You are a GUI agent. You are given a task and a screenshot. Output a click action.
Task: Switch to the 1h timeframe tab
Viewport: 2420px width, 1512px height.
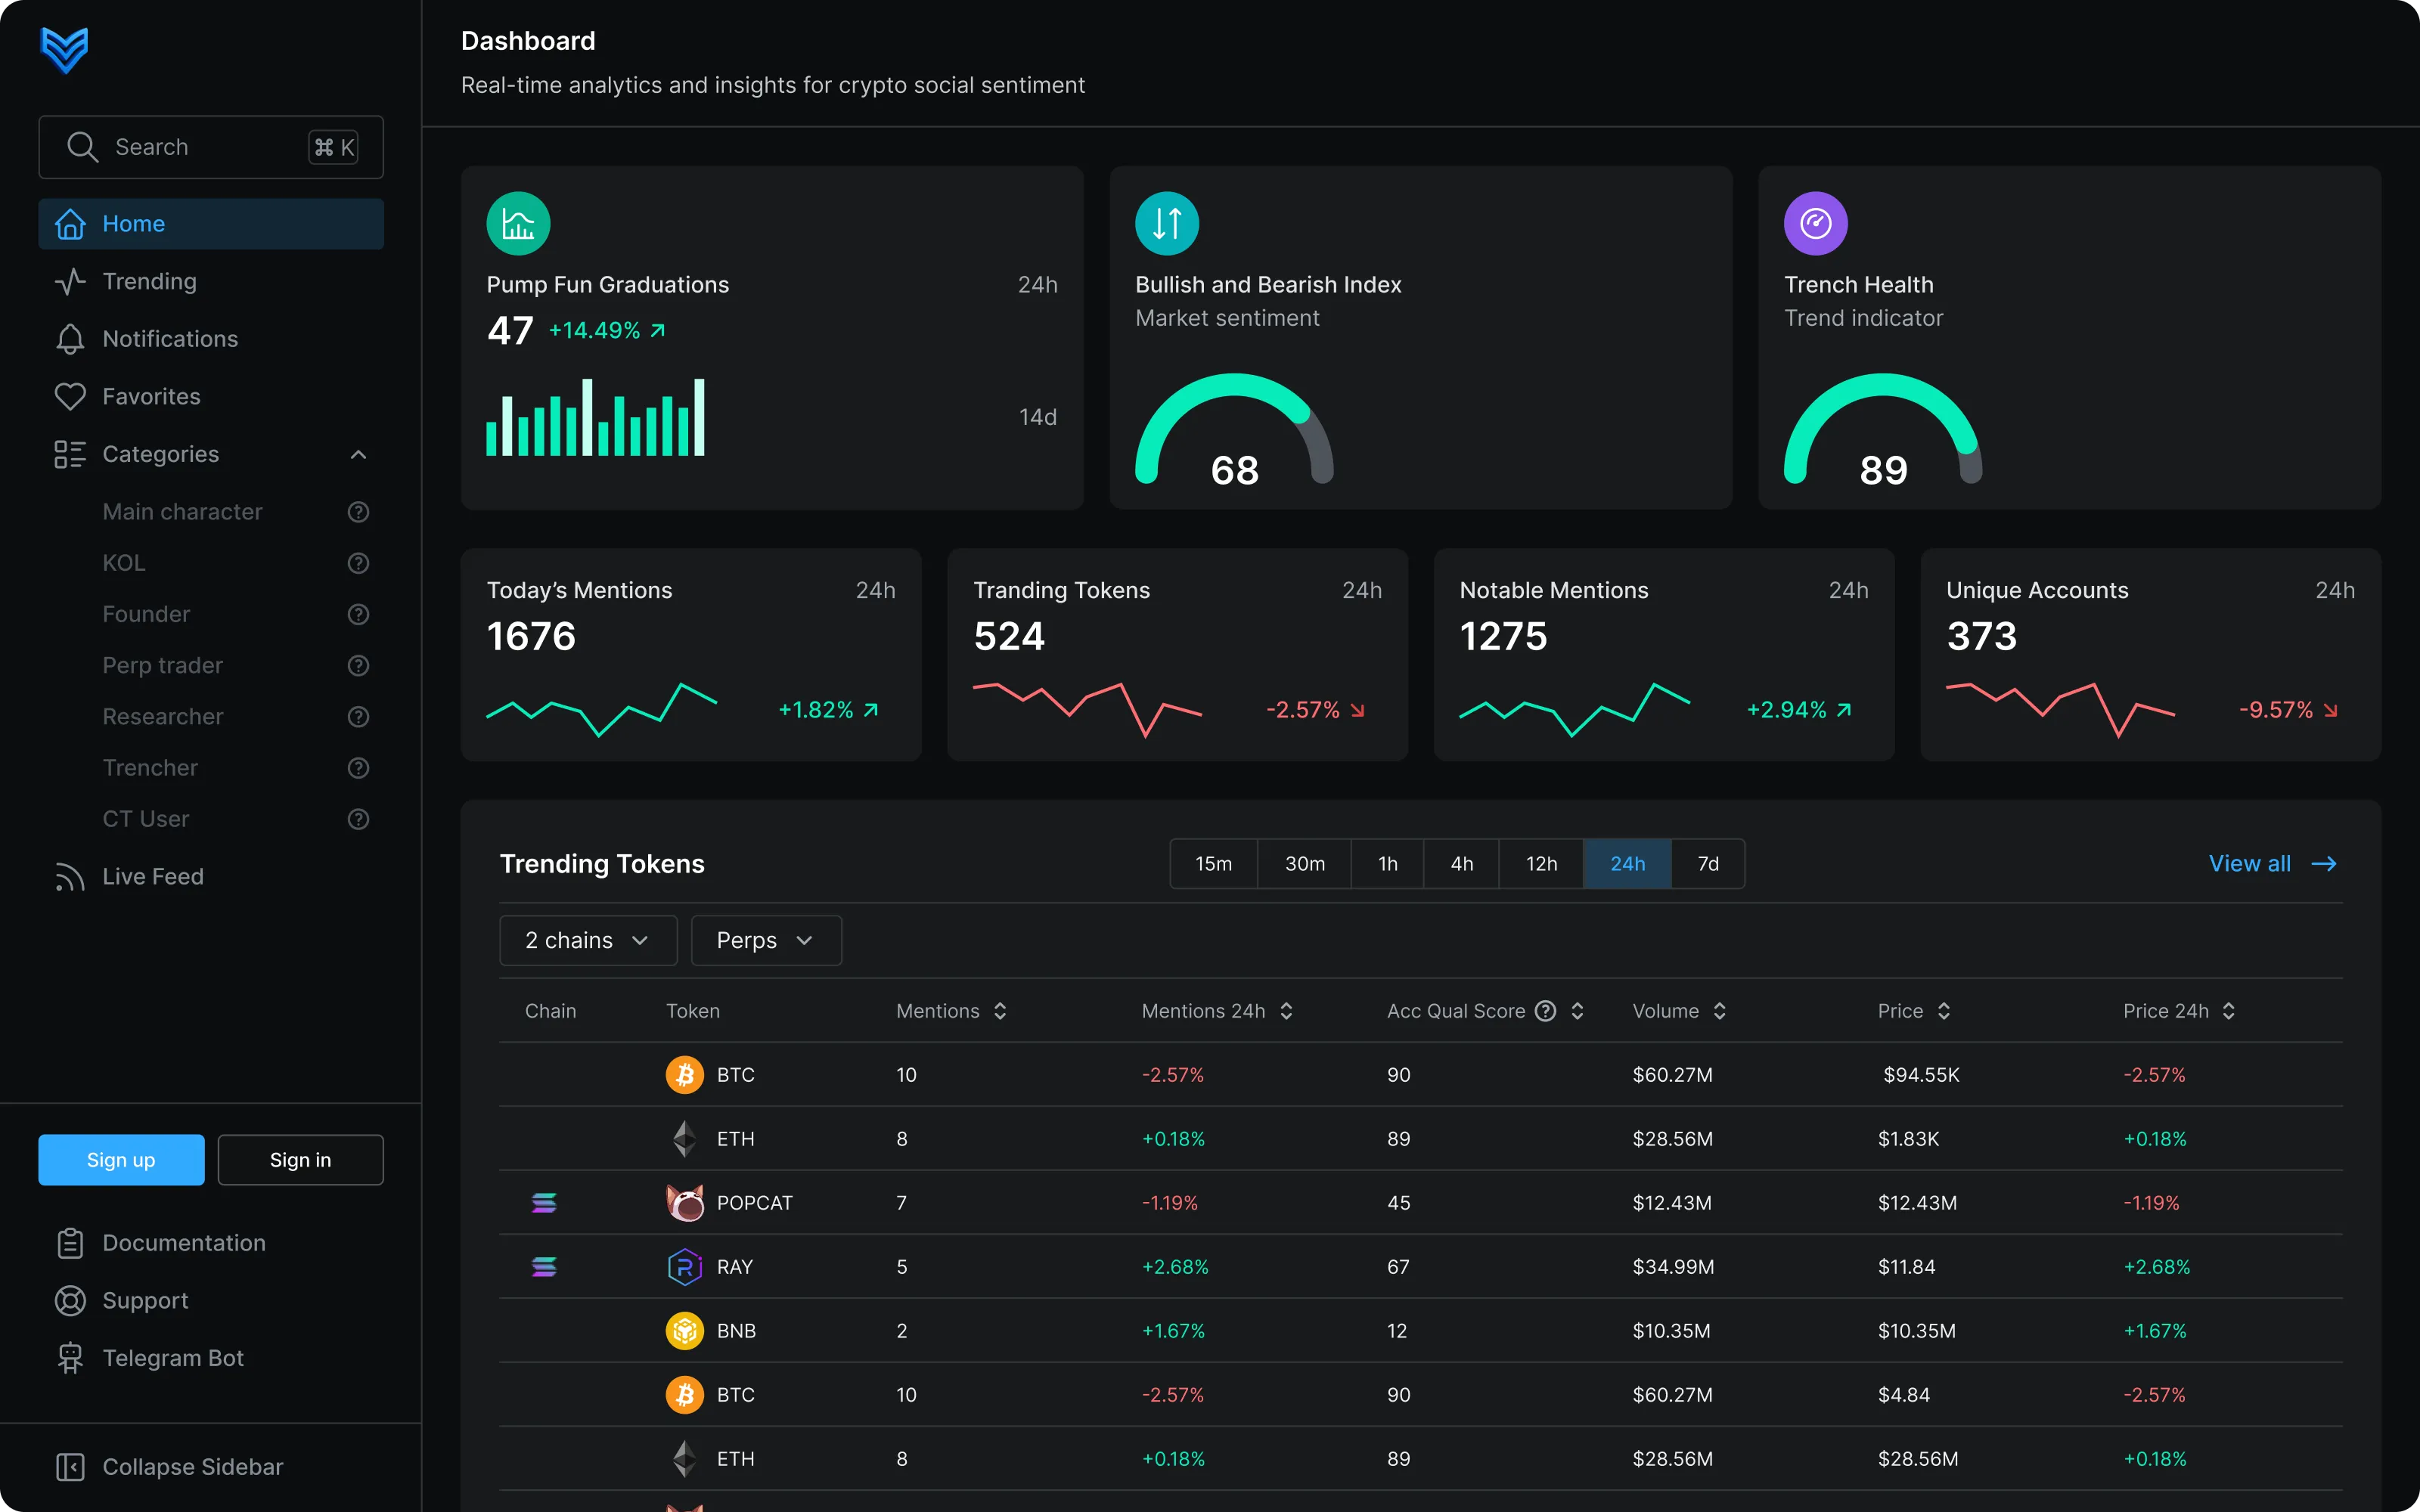(1387, 864)
